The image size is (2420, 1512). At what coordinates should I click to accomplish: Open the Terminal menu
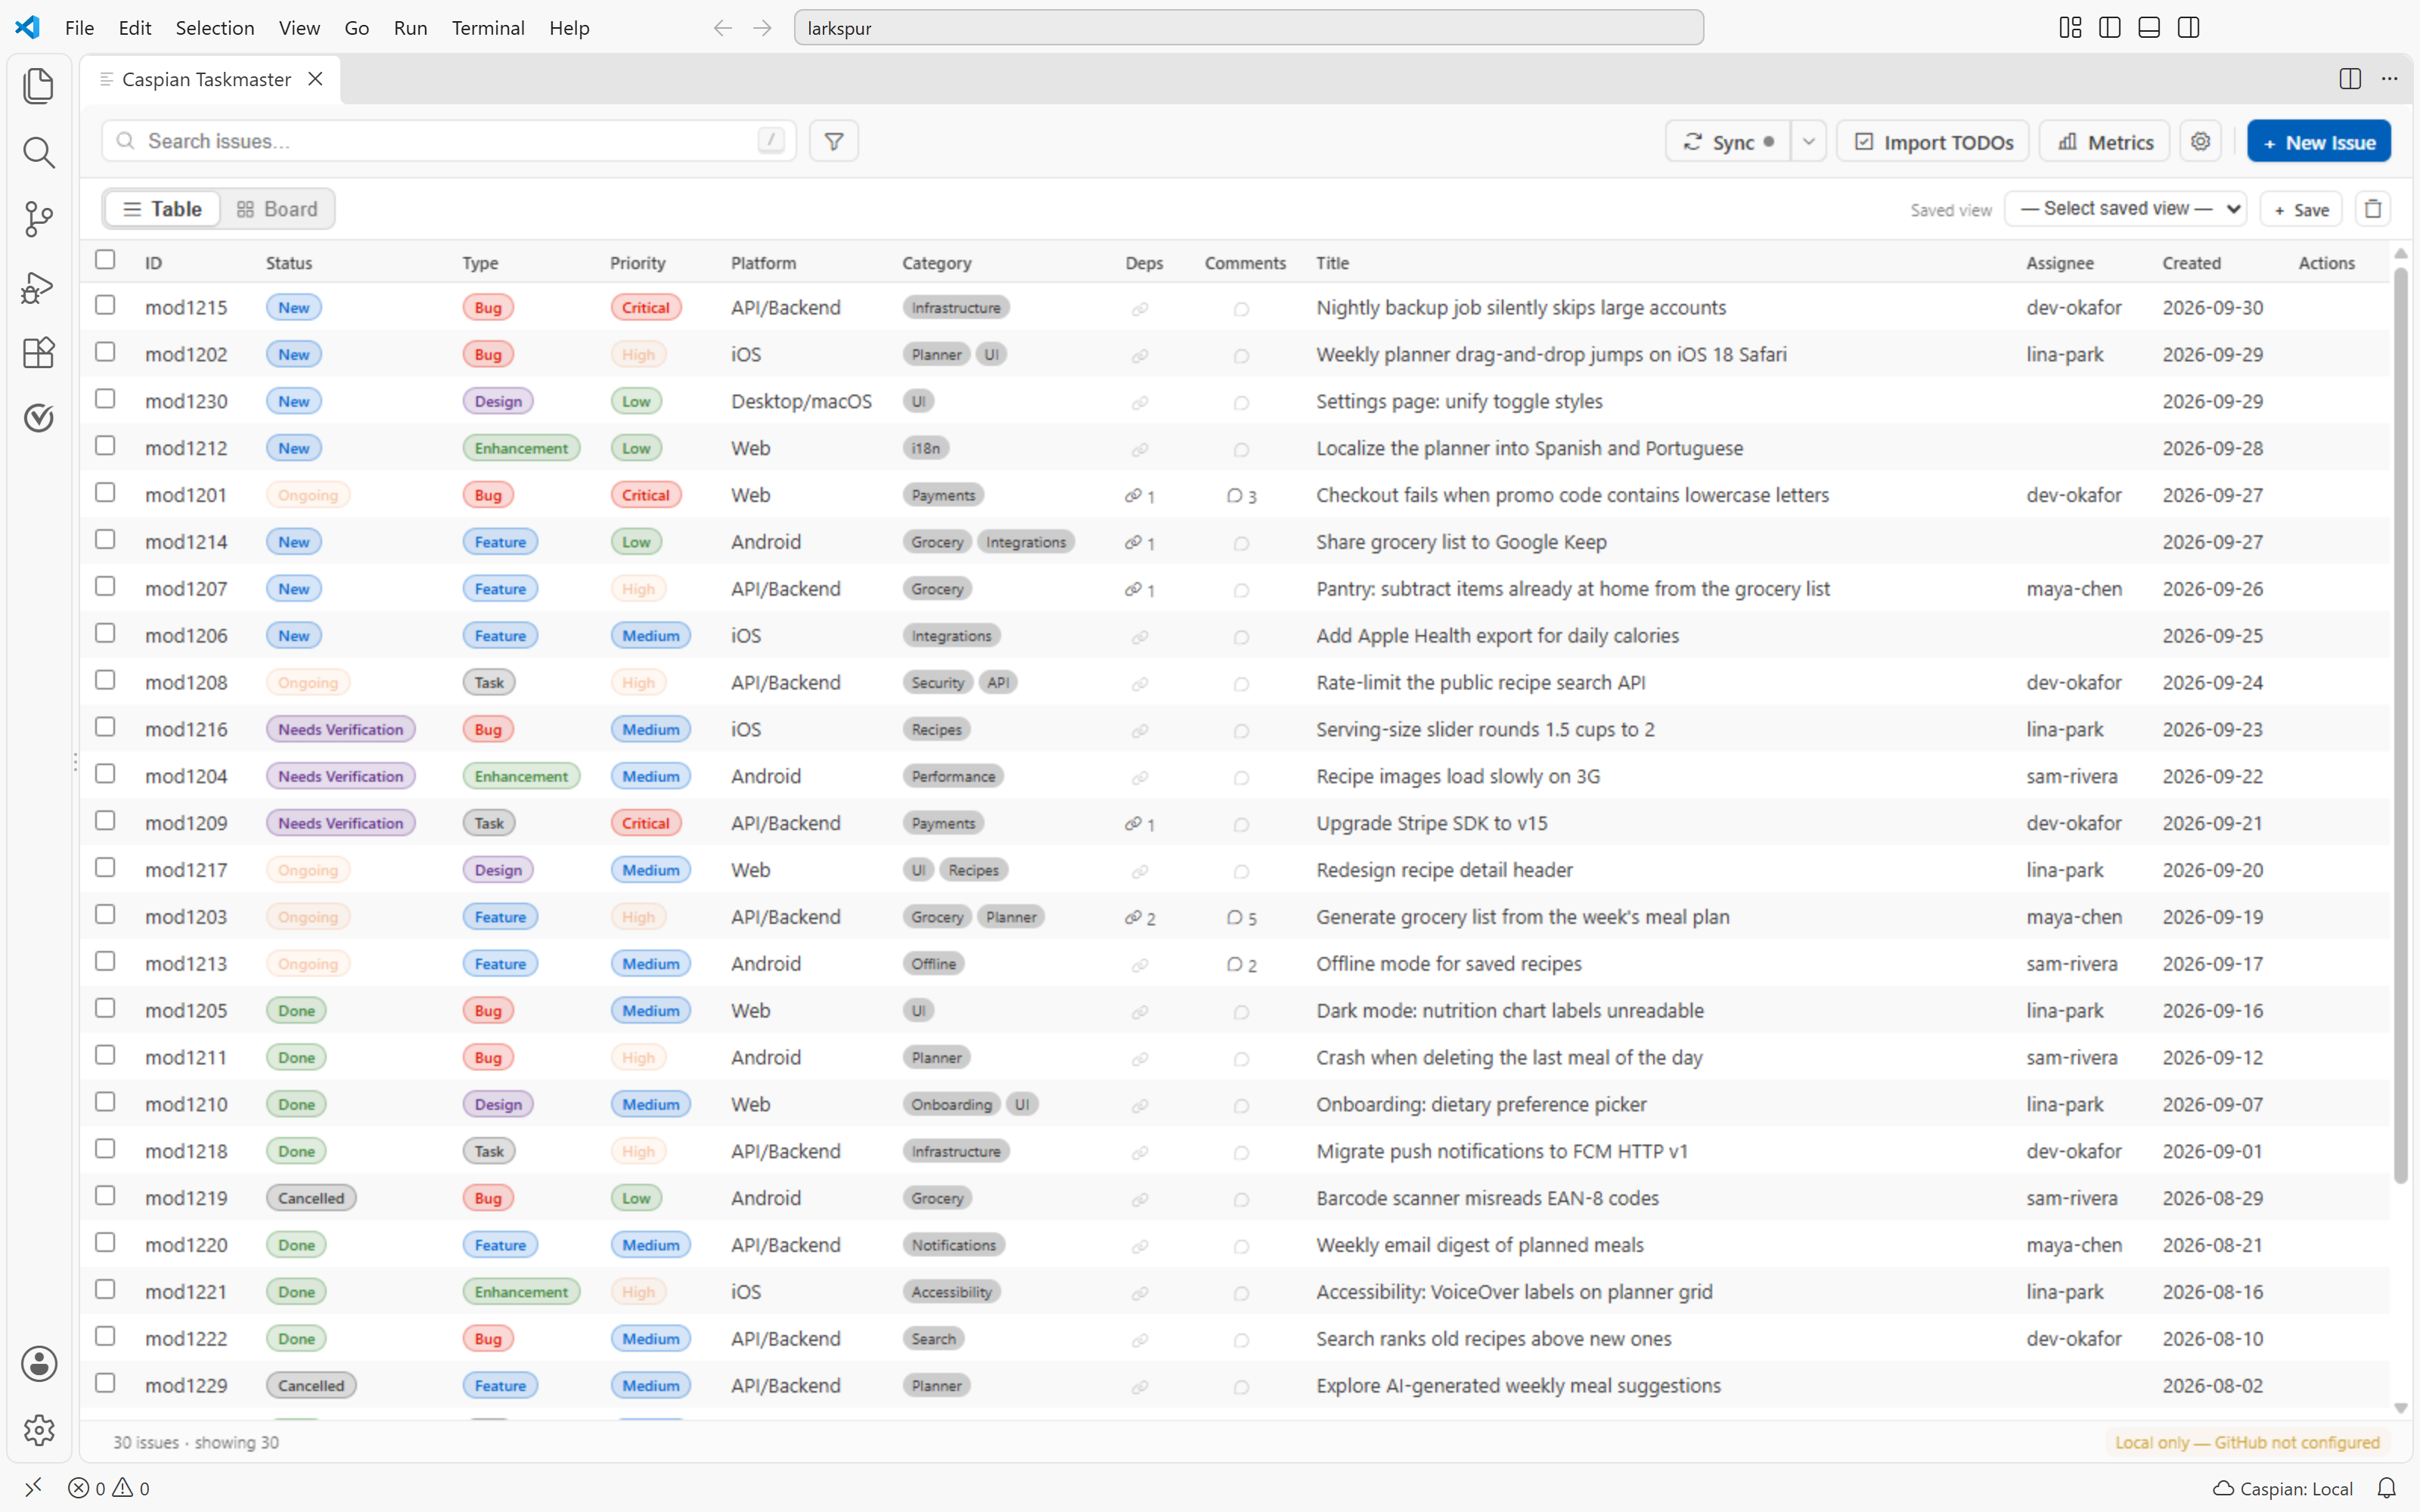click(487, 28)
